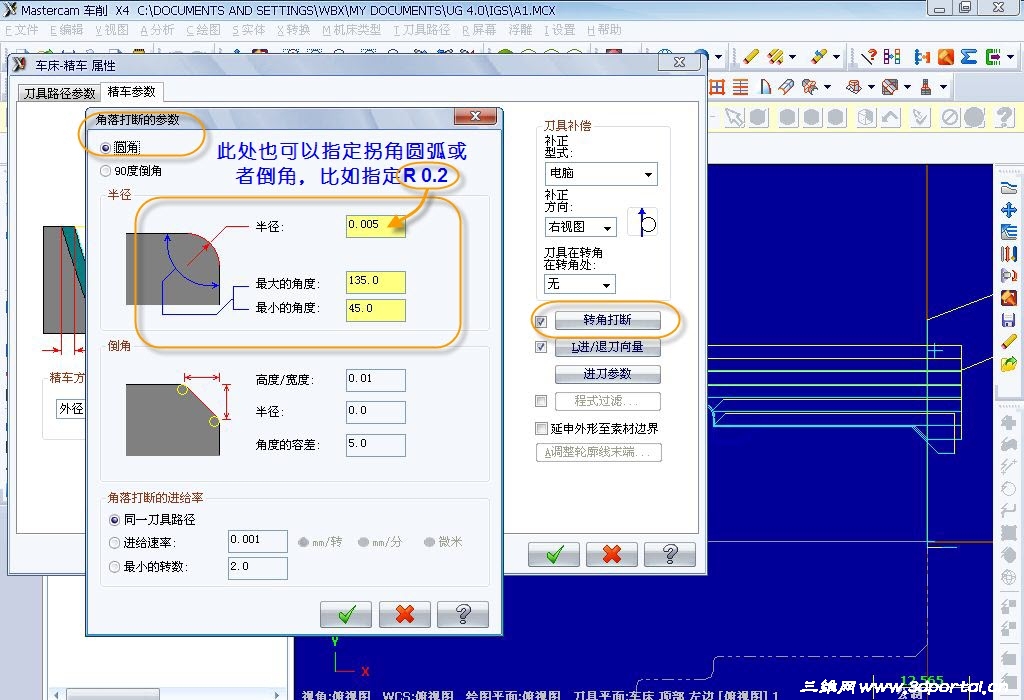The height and width of the screenshot is (700, 1024).
Task: Click the half-cylinder surface icon
Action: click(x=786, y=87)
